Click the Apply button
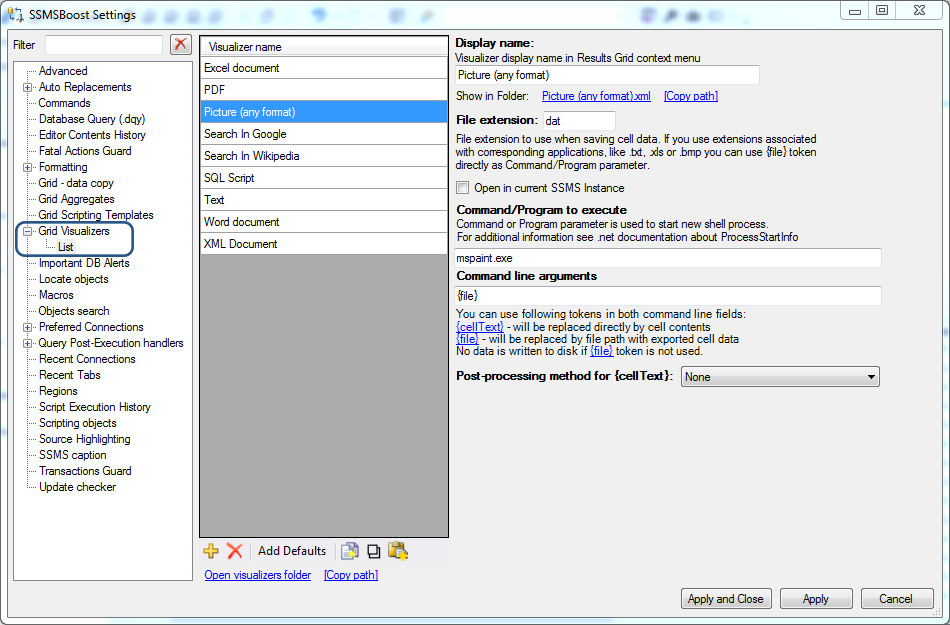Viewport: 950px width, 625px height. coord(815,599)
